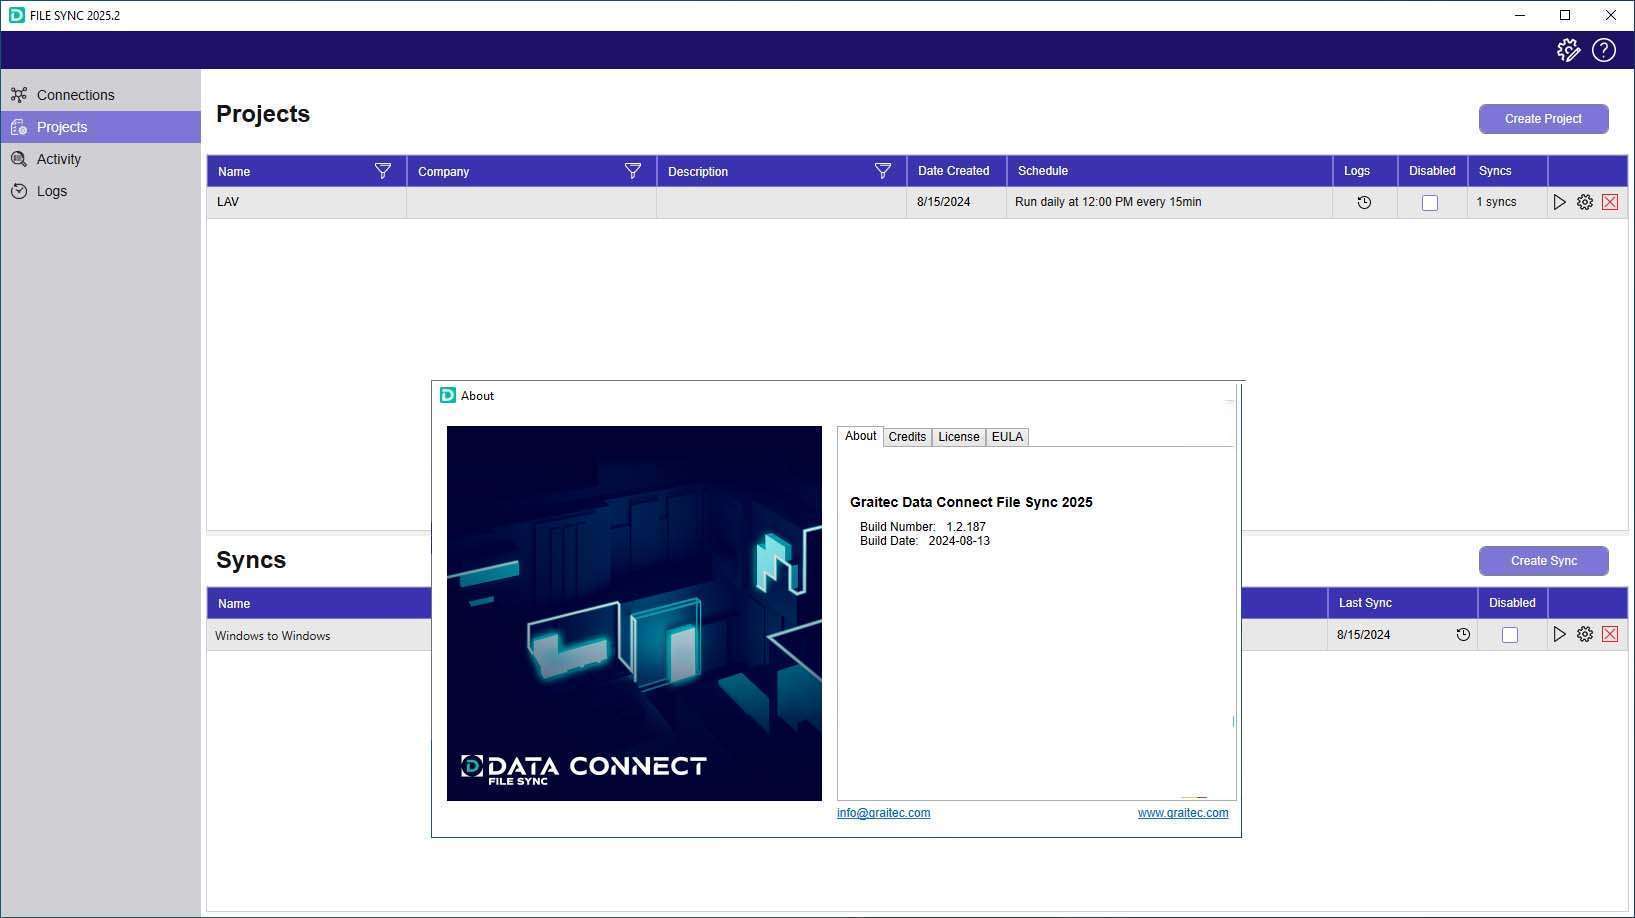1635x918 pixels.
Task: Open the EULA tab
Action: pyautogui.click(x=1007, y=437)
